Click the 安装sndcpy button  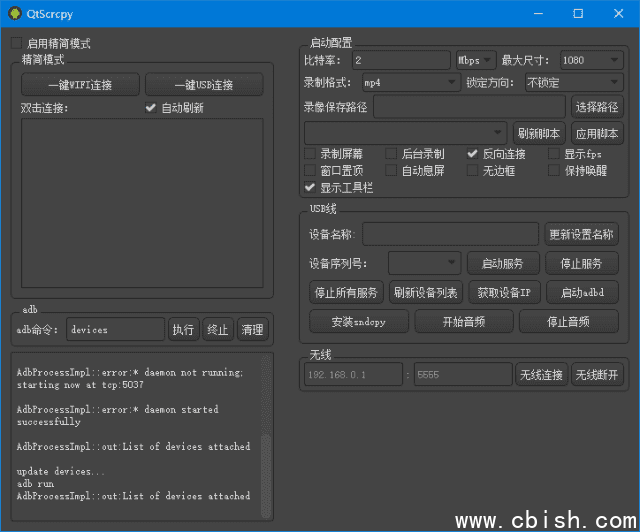point(358,322)
